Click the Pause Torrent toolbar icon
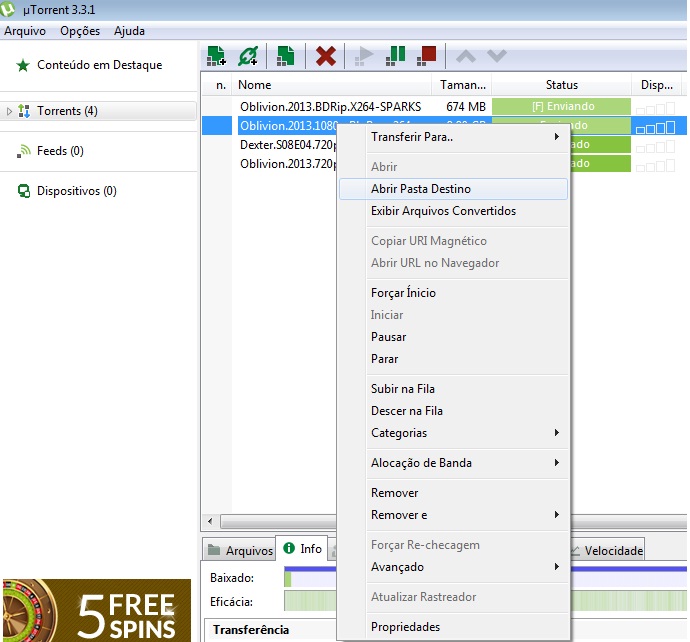The width and height of the screenshot is (690, 642). point(395,56)
